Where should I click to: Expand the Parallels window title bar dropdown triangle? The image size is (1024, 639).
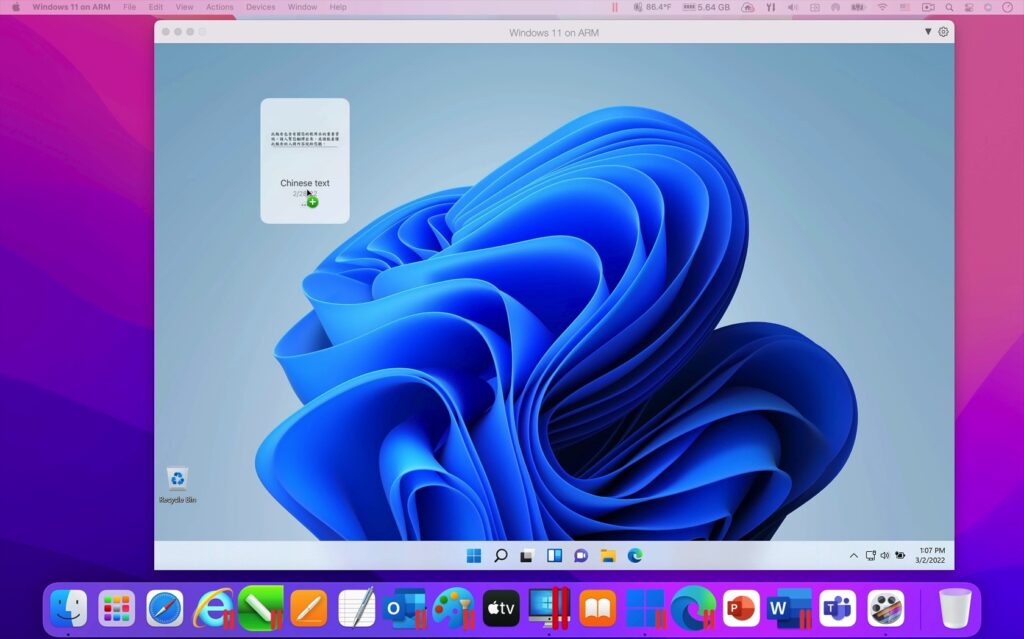point(927,32)
